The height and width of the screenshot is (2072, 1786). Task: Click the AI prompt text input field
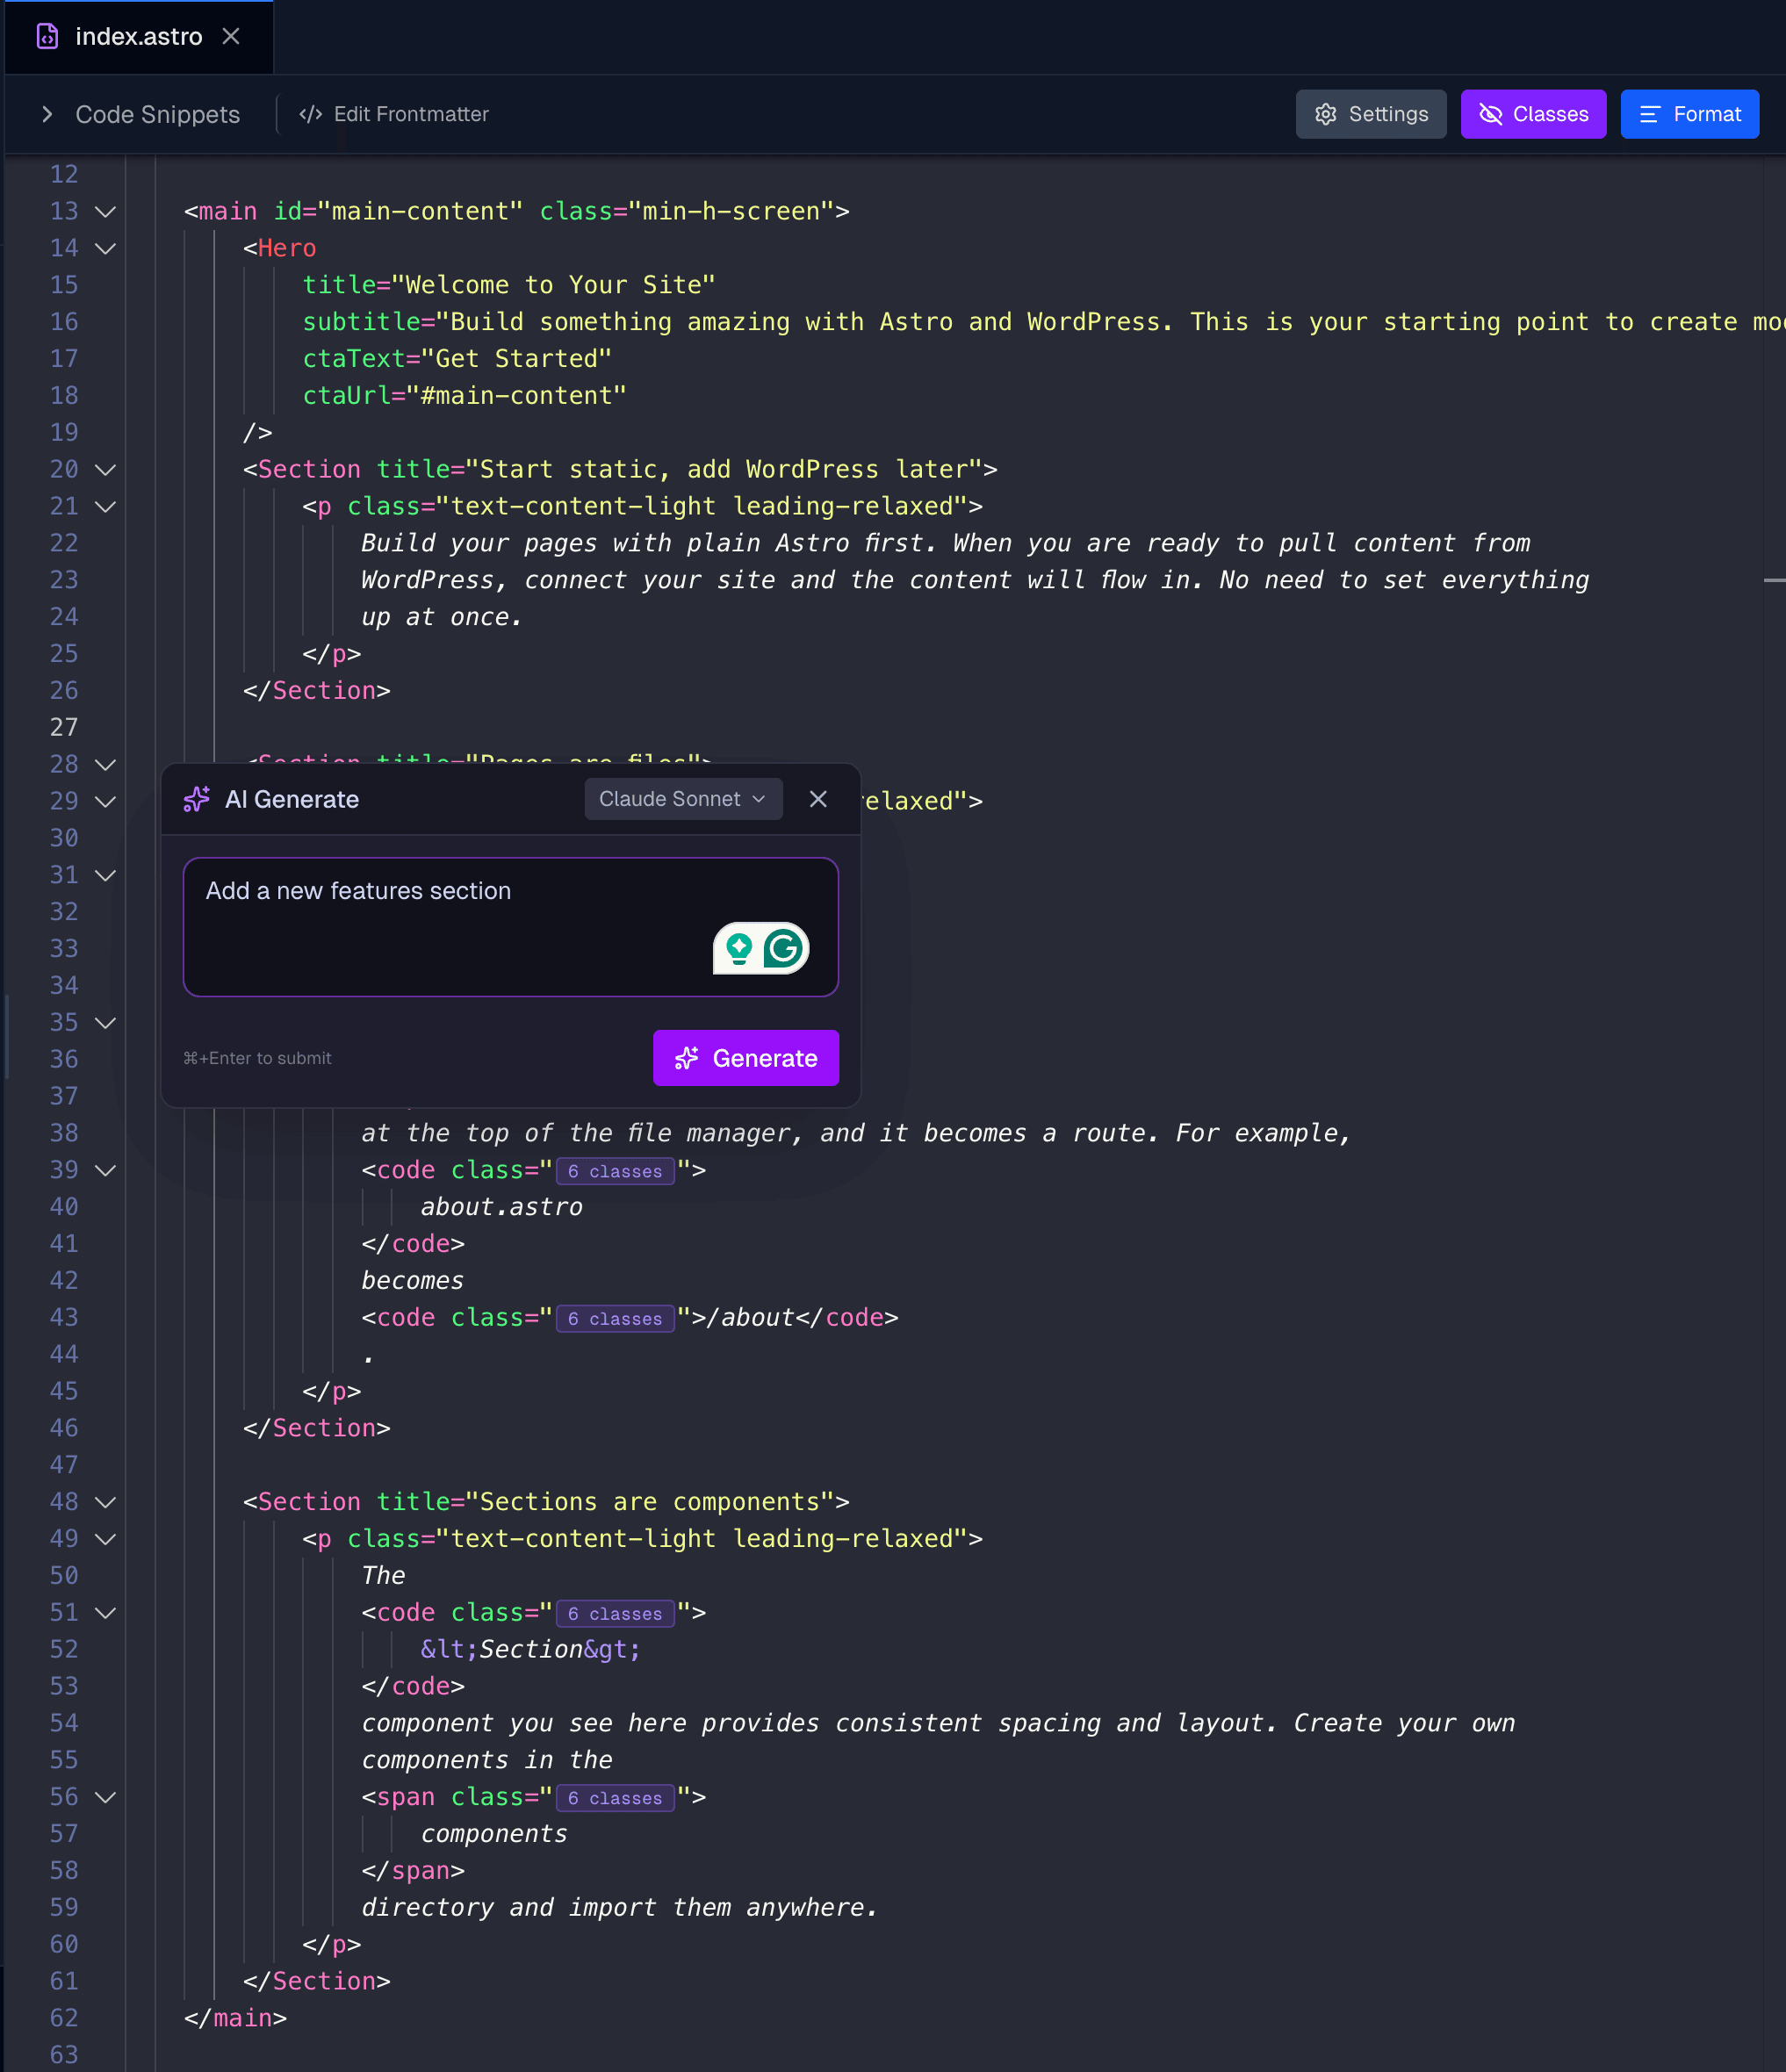coord(510,926)
